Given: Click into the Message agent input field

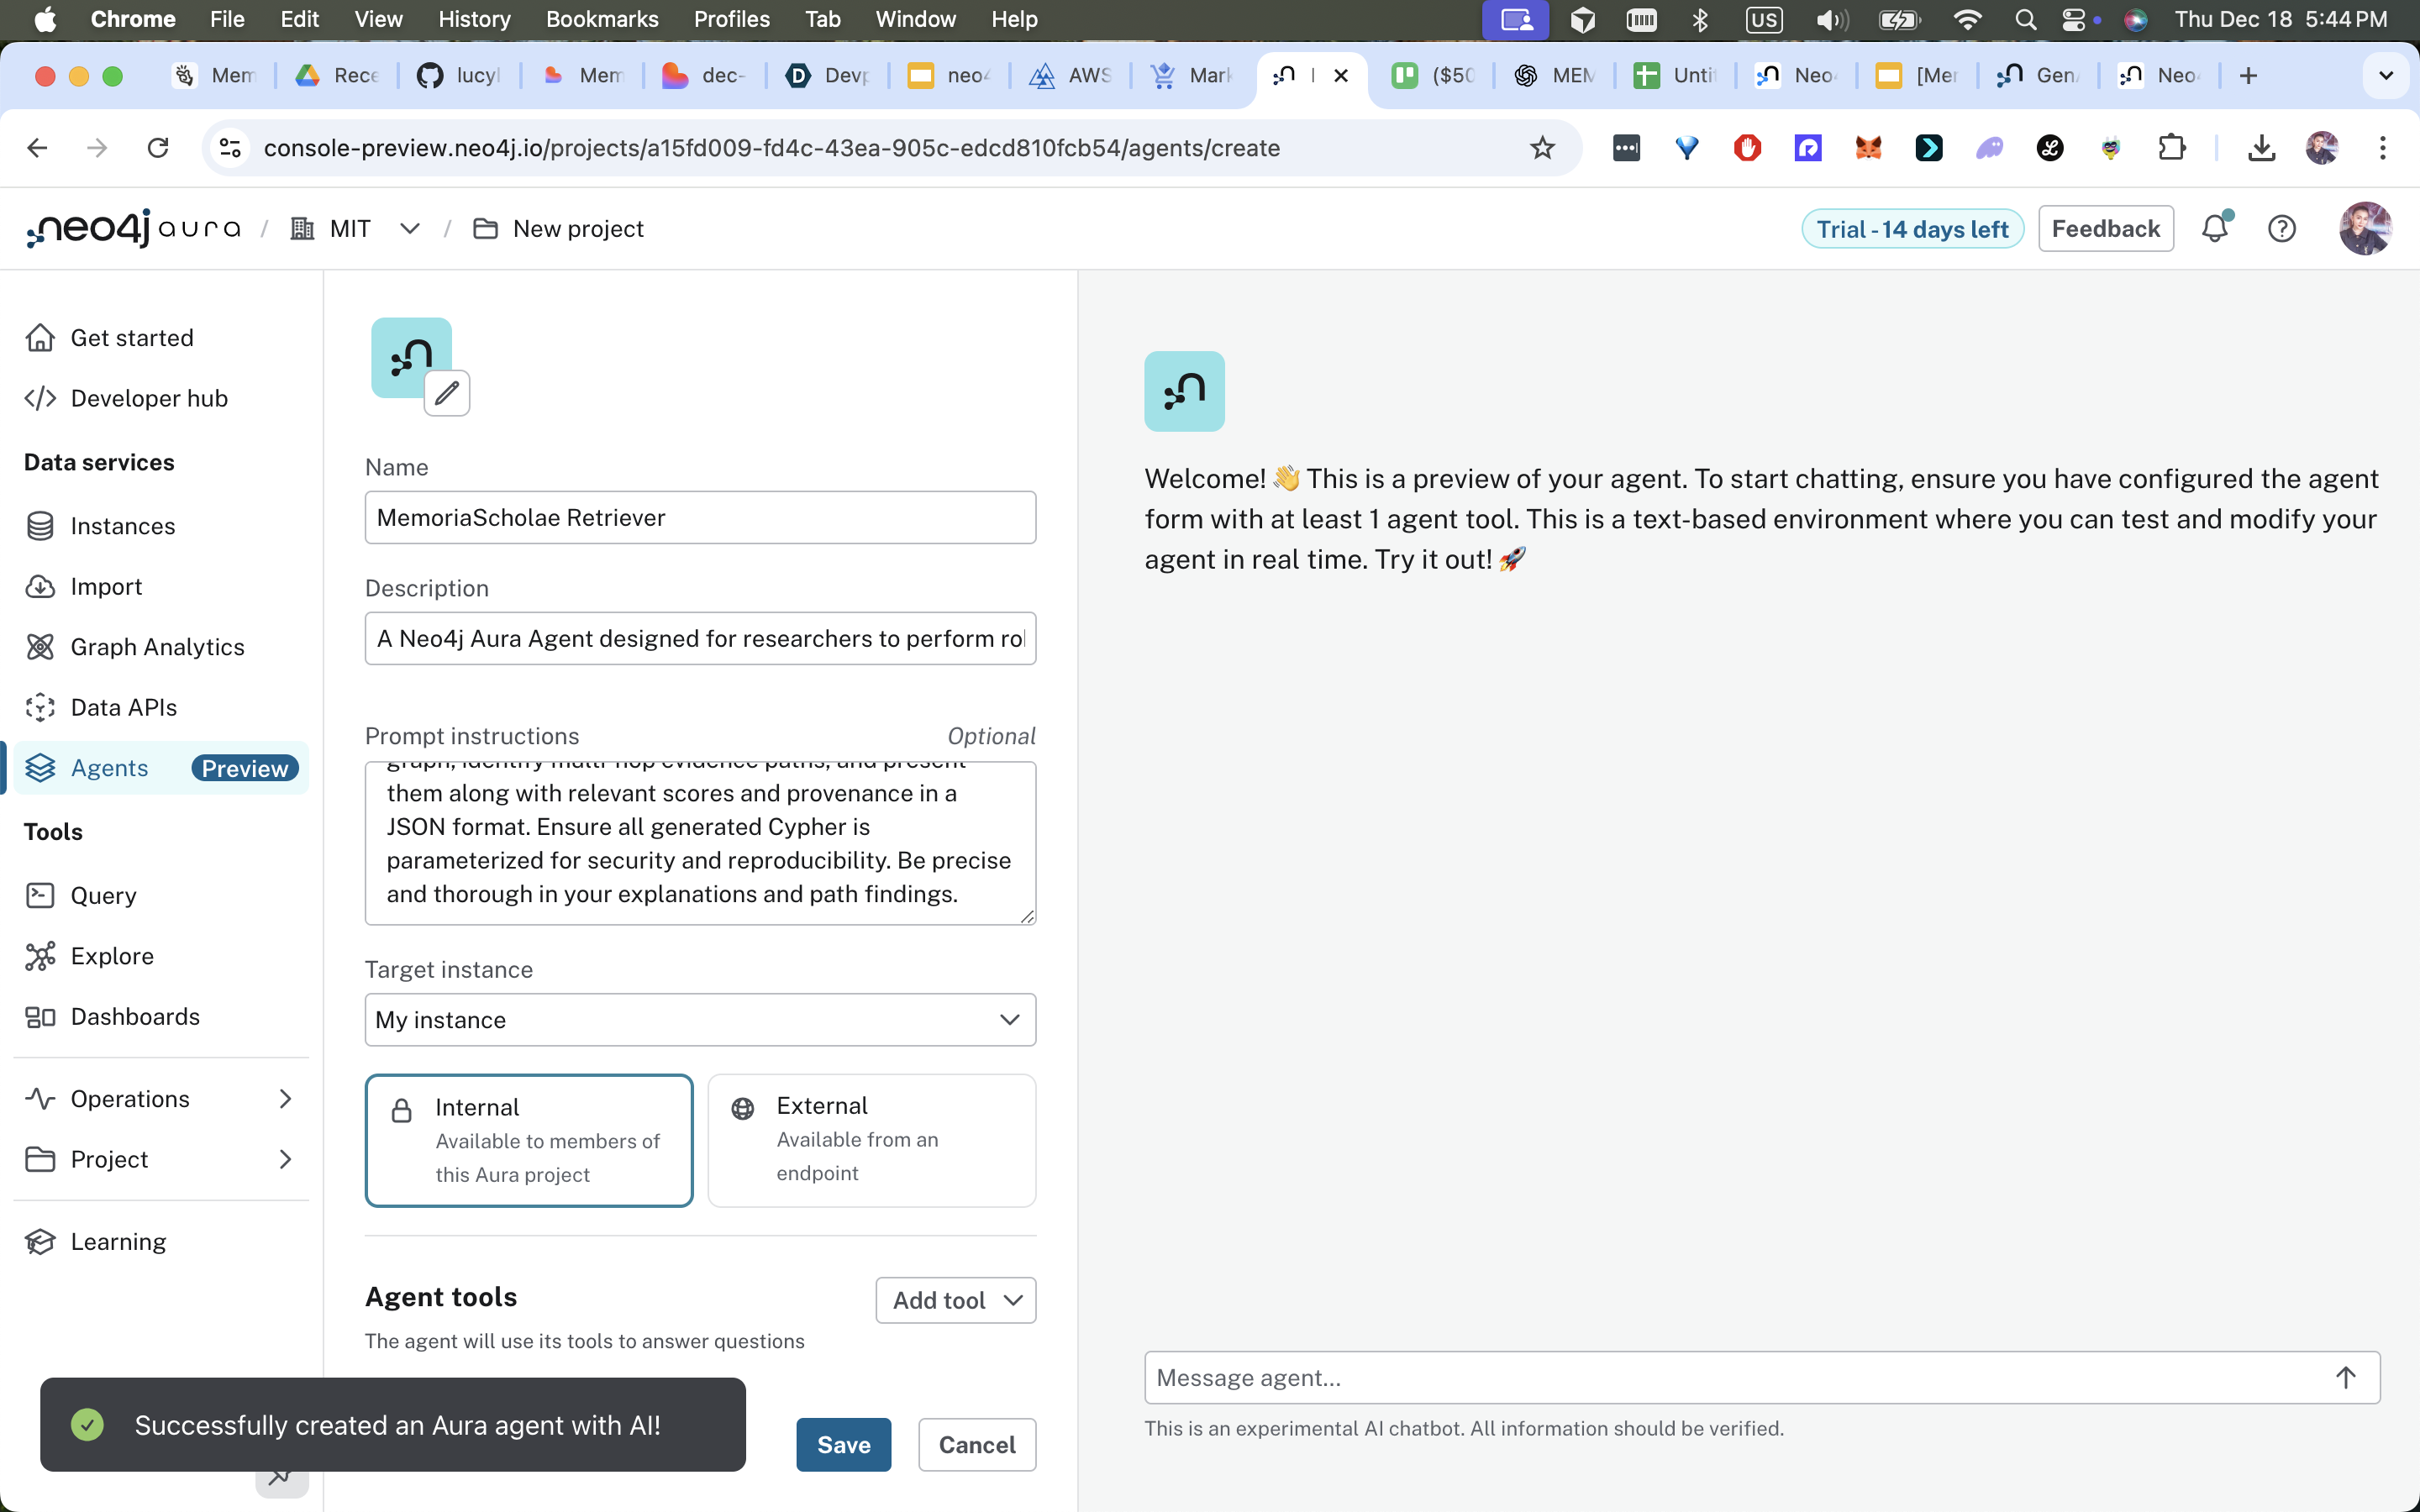Looking at the screenshot, I should pyautogui.click(x=1730, y=1378).
